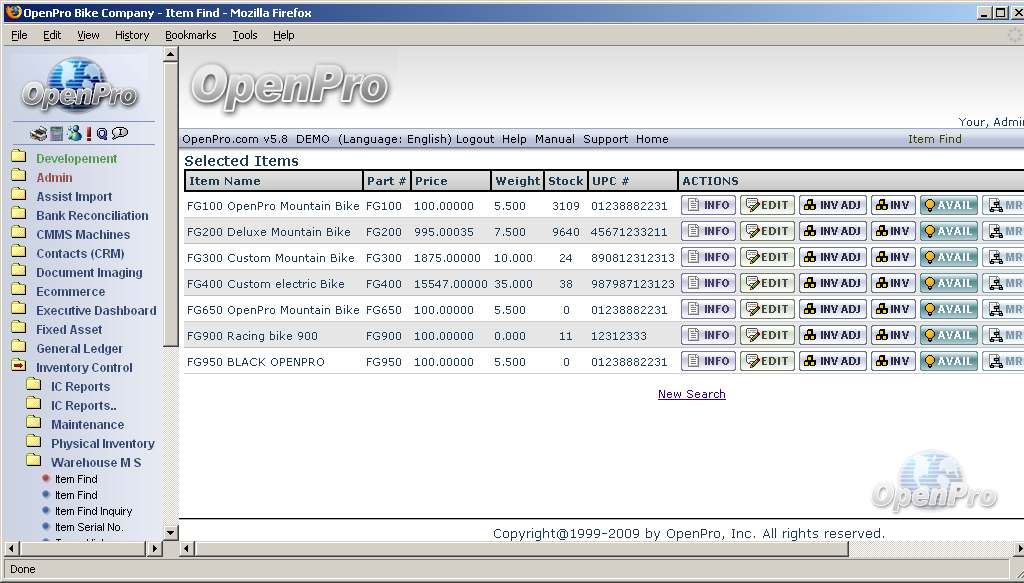
Task: Open the History menu
Action: [132, 35]
